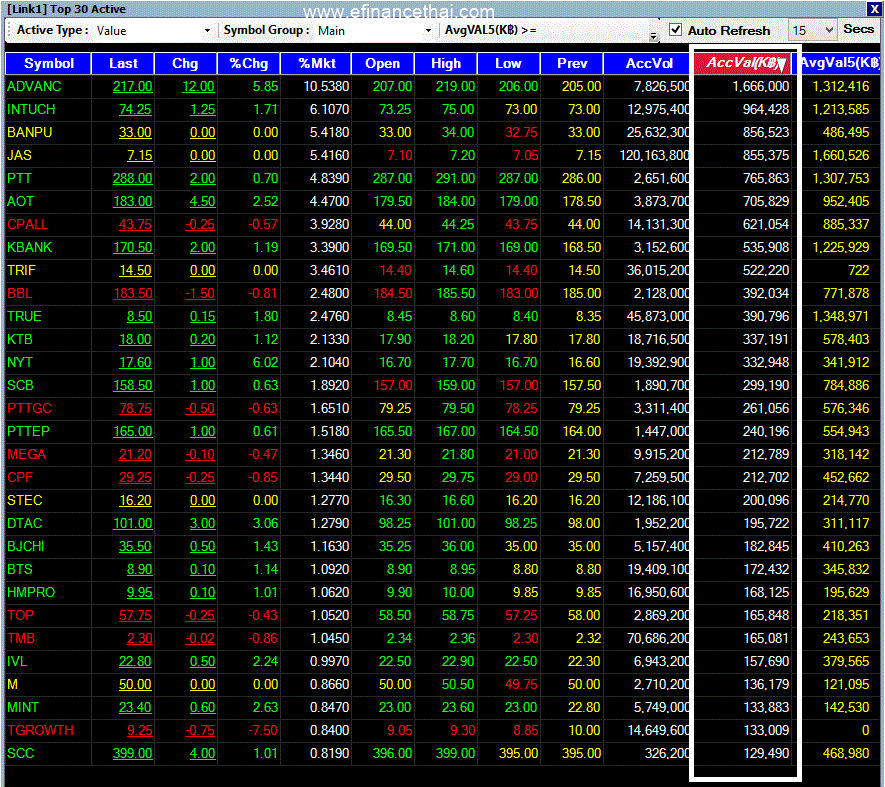The image size is (885, 787).
Task: Select the MEGA symbol
Action: point(27,454)
